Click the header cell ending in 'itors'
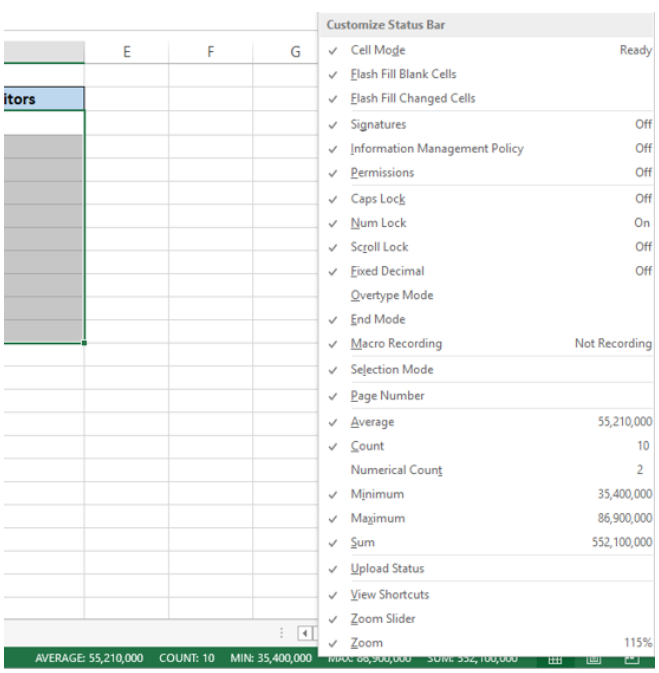This screenshot has width=659, height=673. tap(44, 99)
